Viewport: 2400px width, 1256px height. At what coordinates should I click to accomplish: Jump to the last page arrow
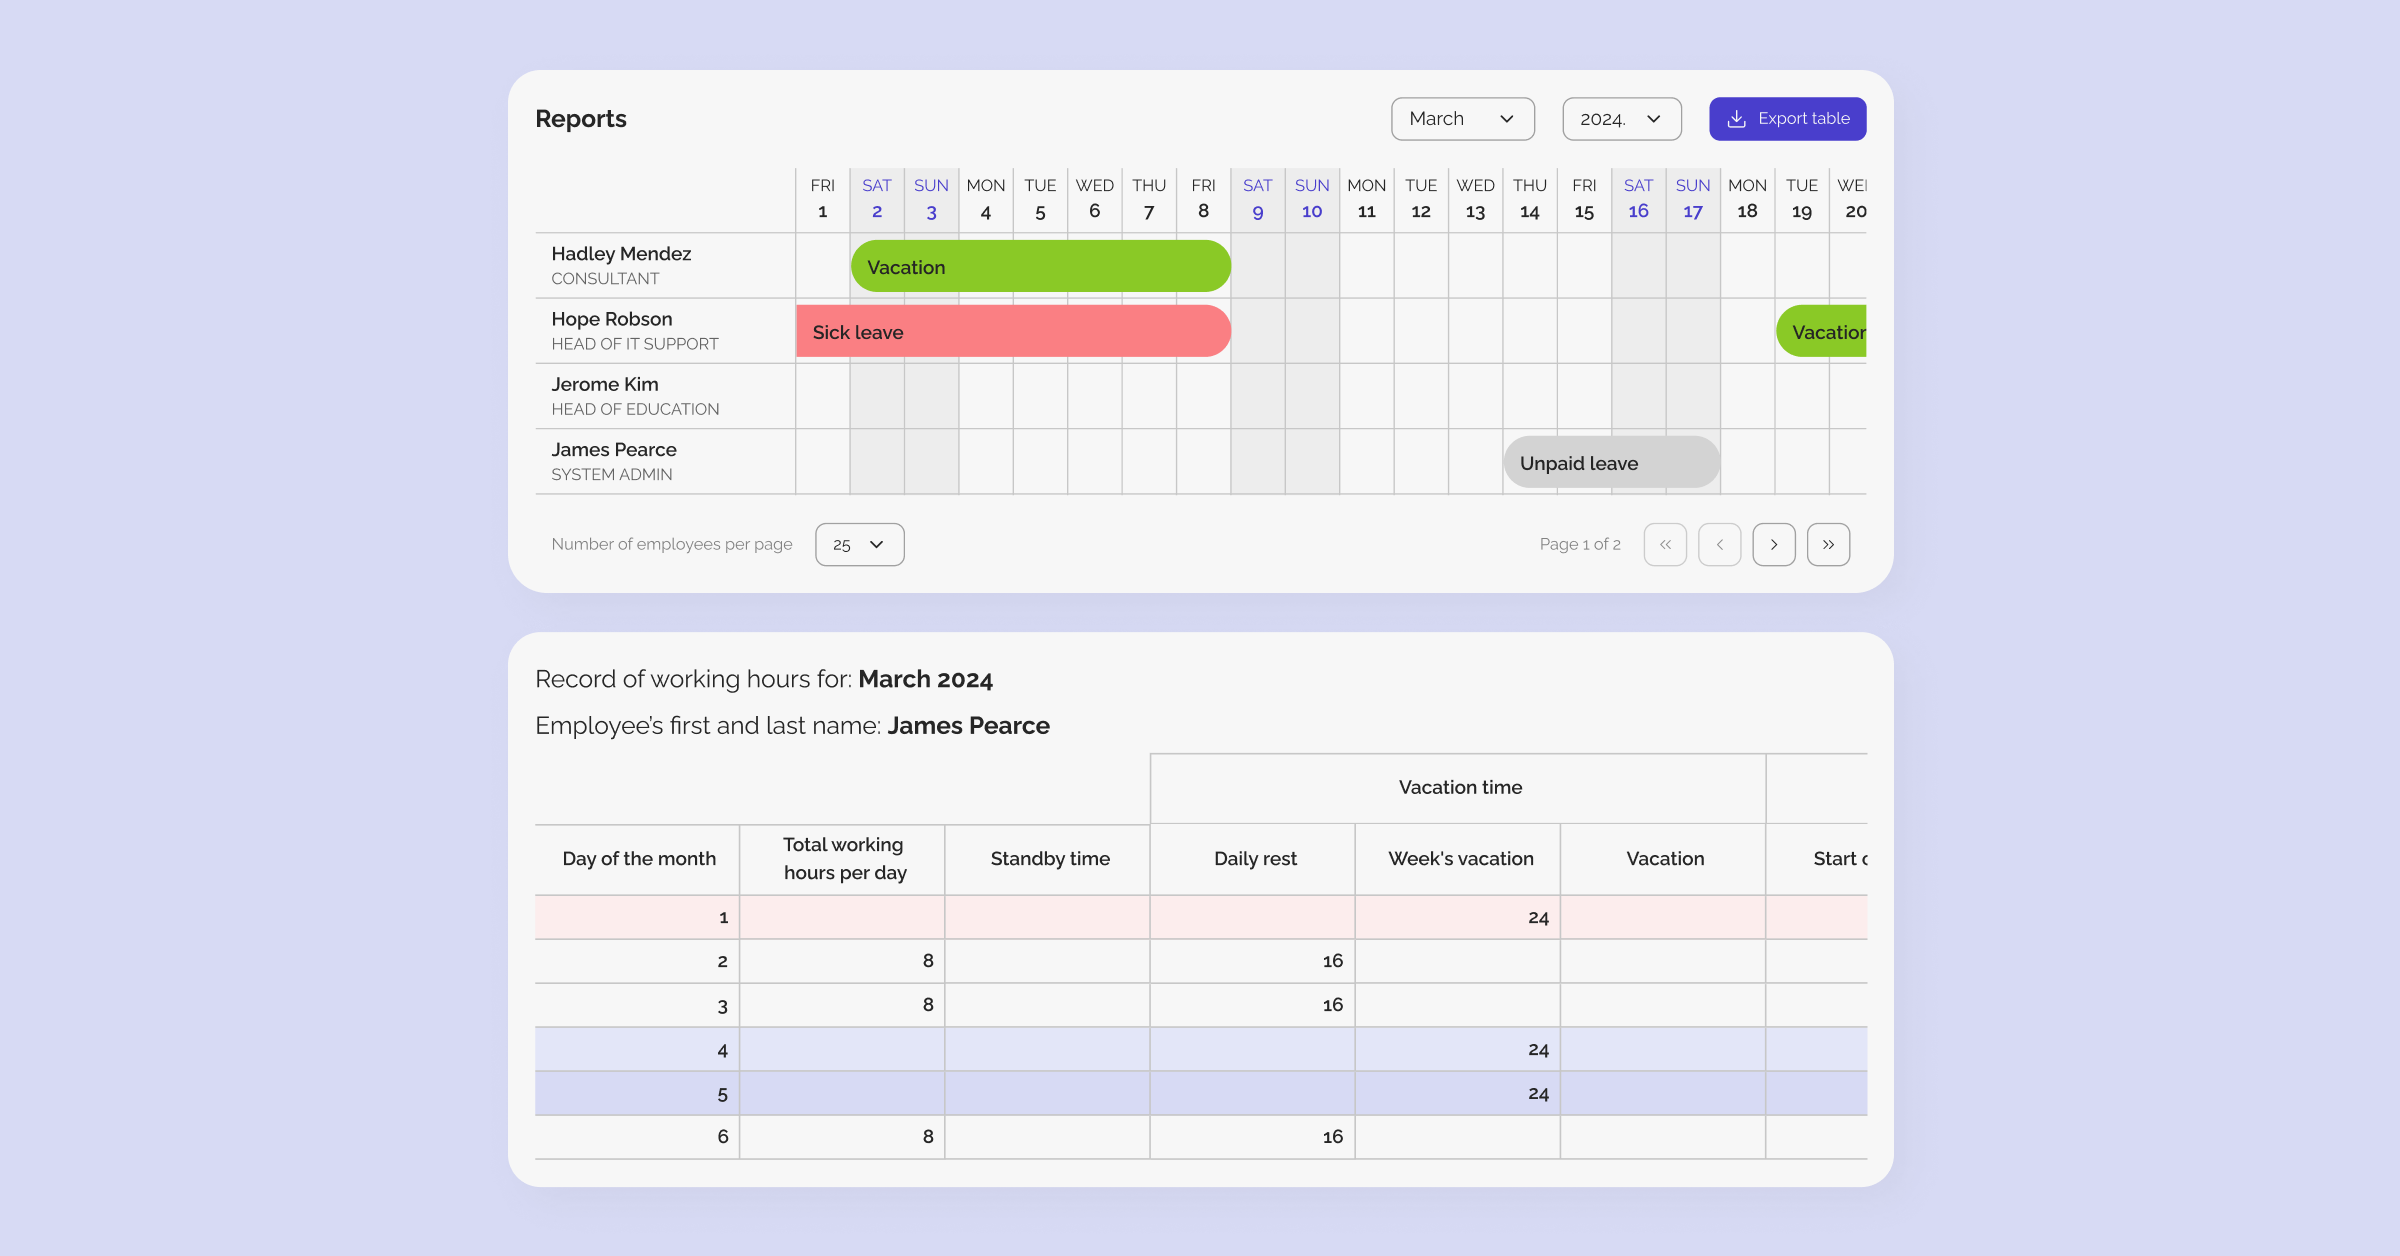(1828, 544)
